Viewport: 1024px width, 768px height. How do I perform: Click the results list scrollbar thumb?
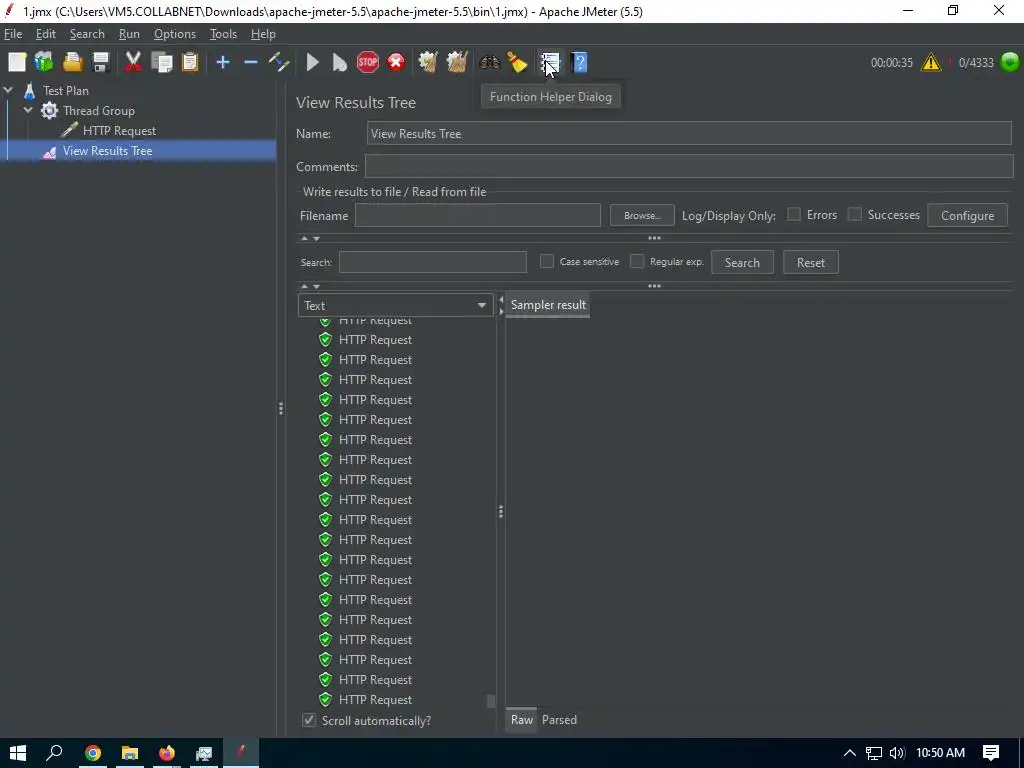pyautogui.click(x=491, y=701)
